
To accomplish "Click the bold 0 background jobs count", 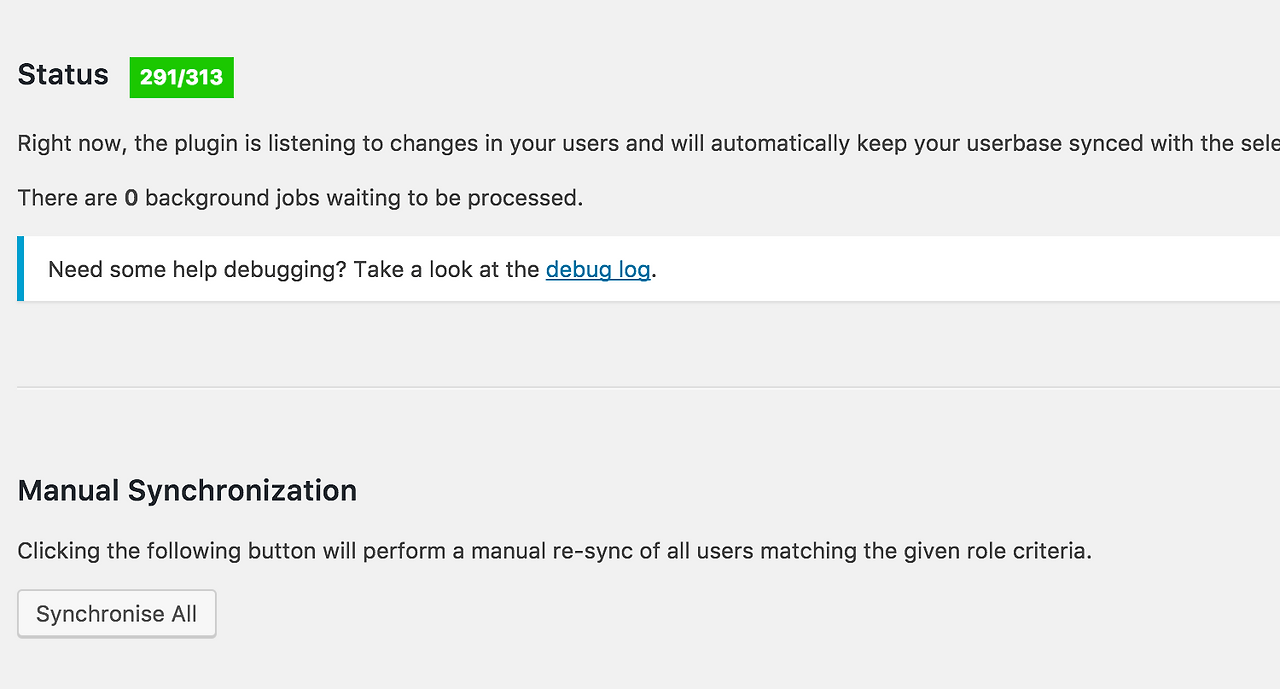I will tap(131, 198).
